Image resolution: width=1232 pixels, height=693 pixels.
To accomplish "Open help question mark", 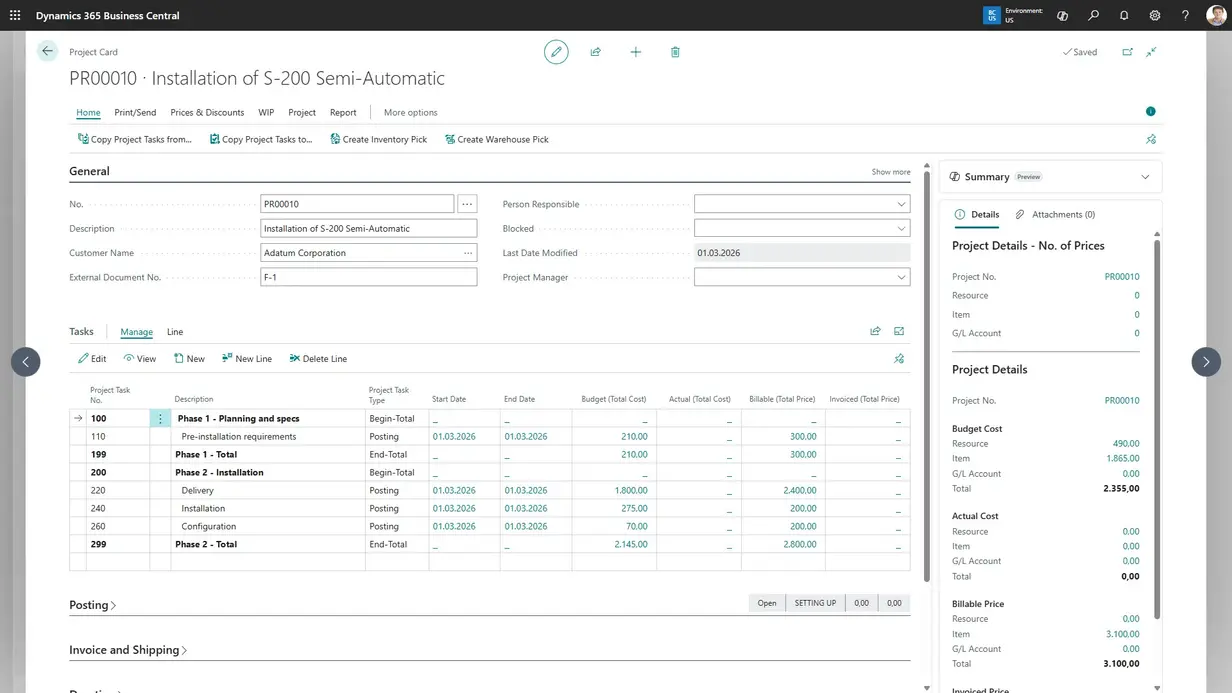I will coord(1185,16).
